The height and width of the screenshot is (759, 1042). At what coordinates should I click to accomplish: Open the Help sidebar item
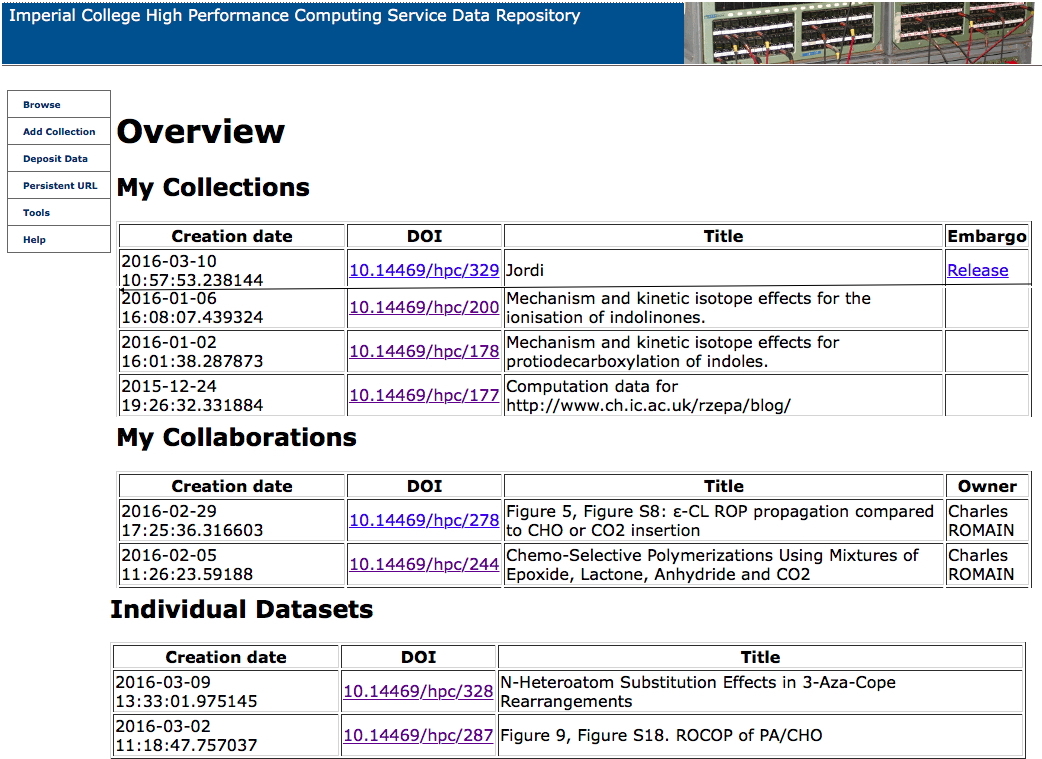(x=35, y=240)
